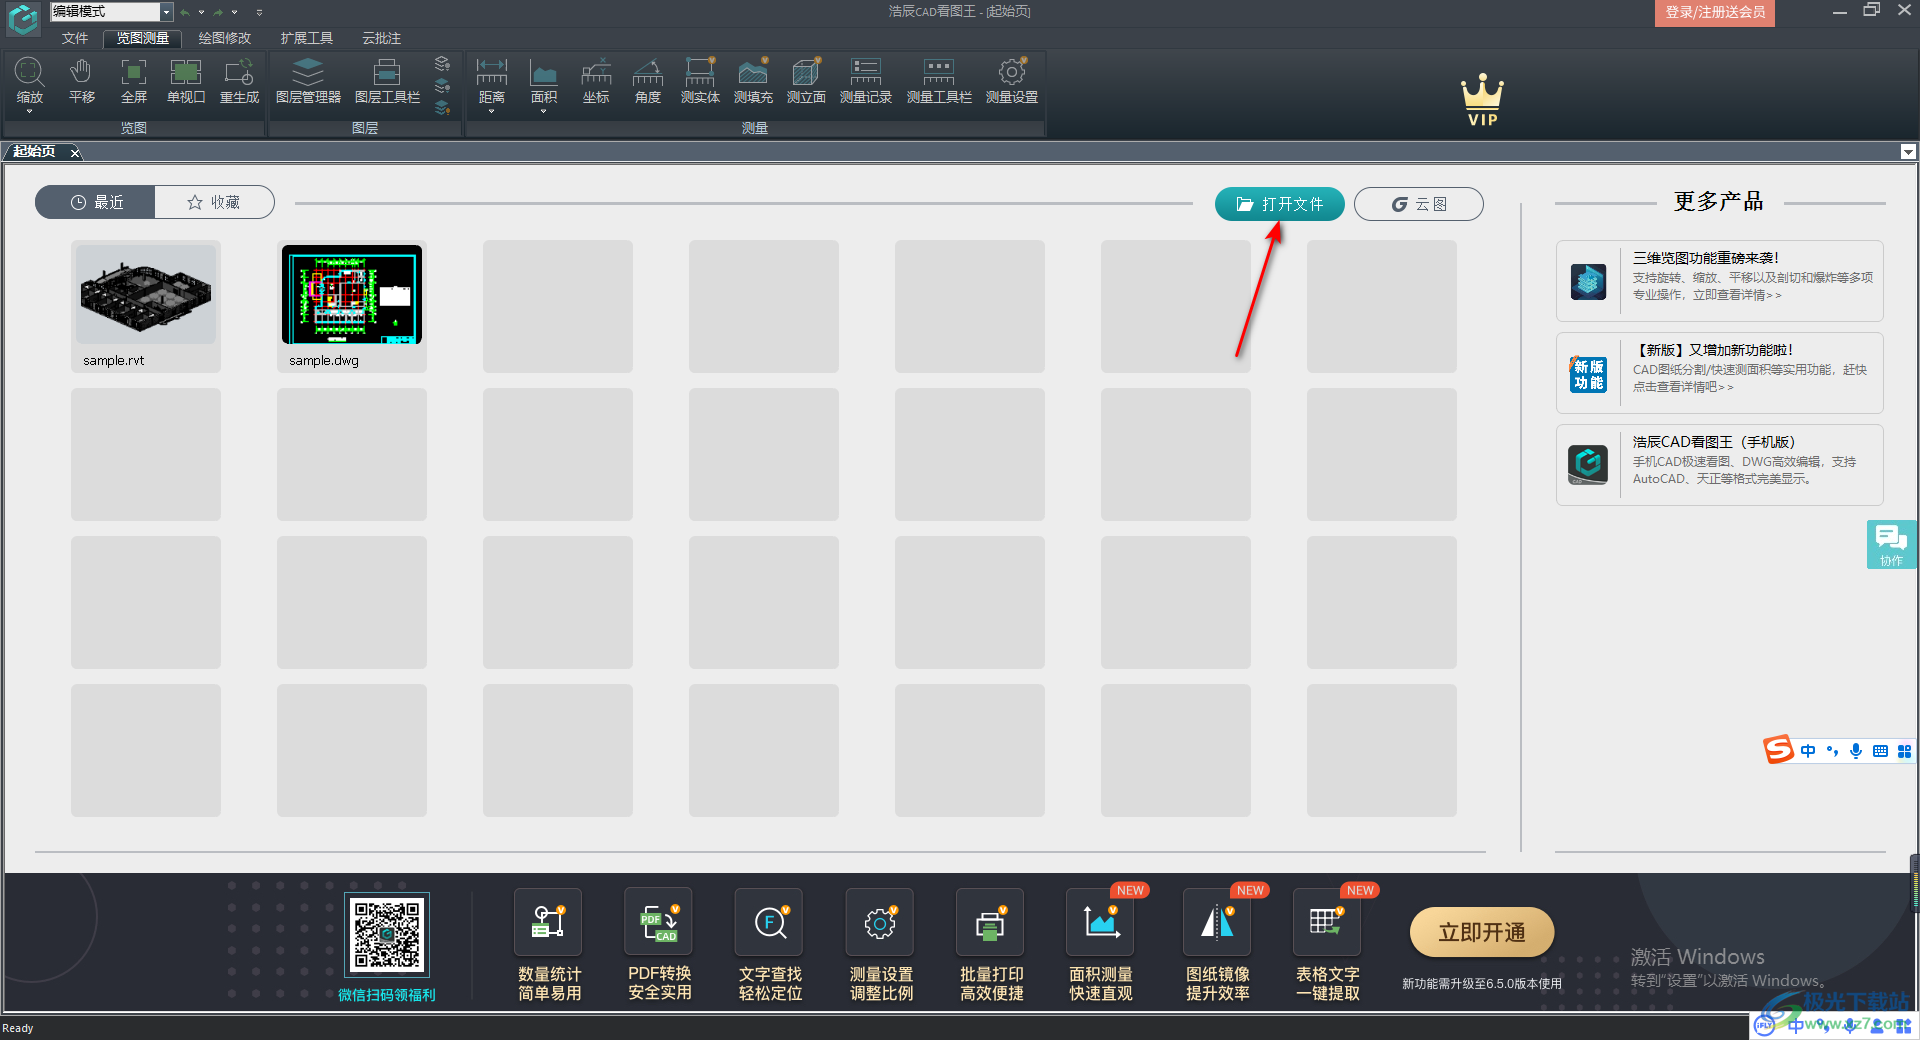The width and height of the screenshot is (1920, 1040).
Task: Expand the 距离 distance options arrow
Action: [x=492, y=112]
